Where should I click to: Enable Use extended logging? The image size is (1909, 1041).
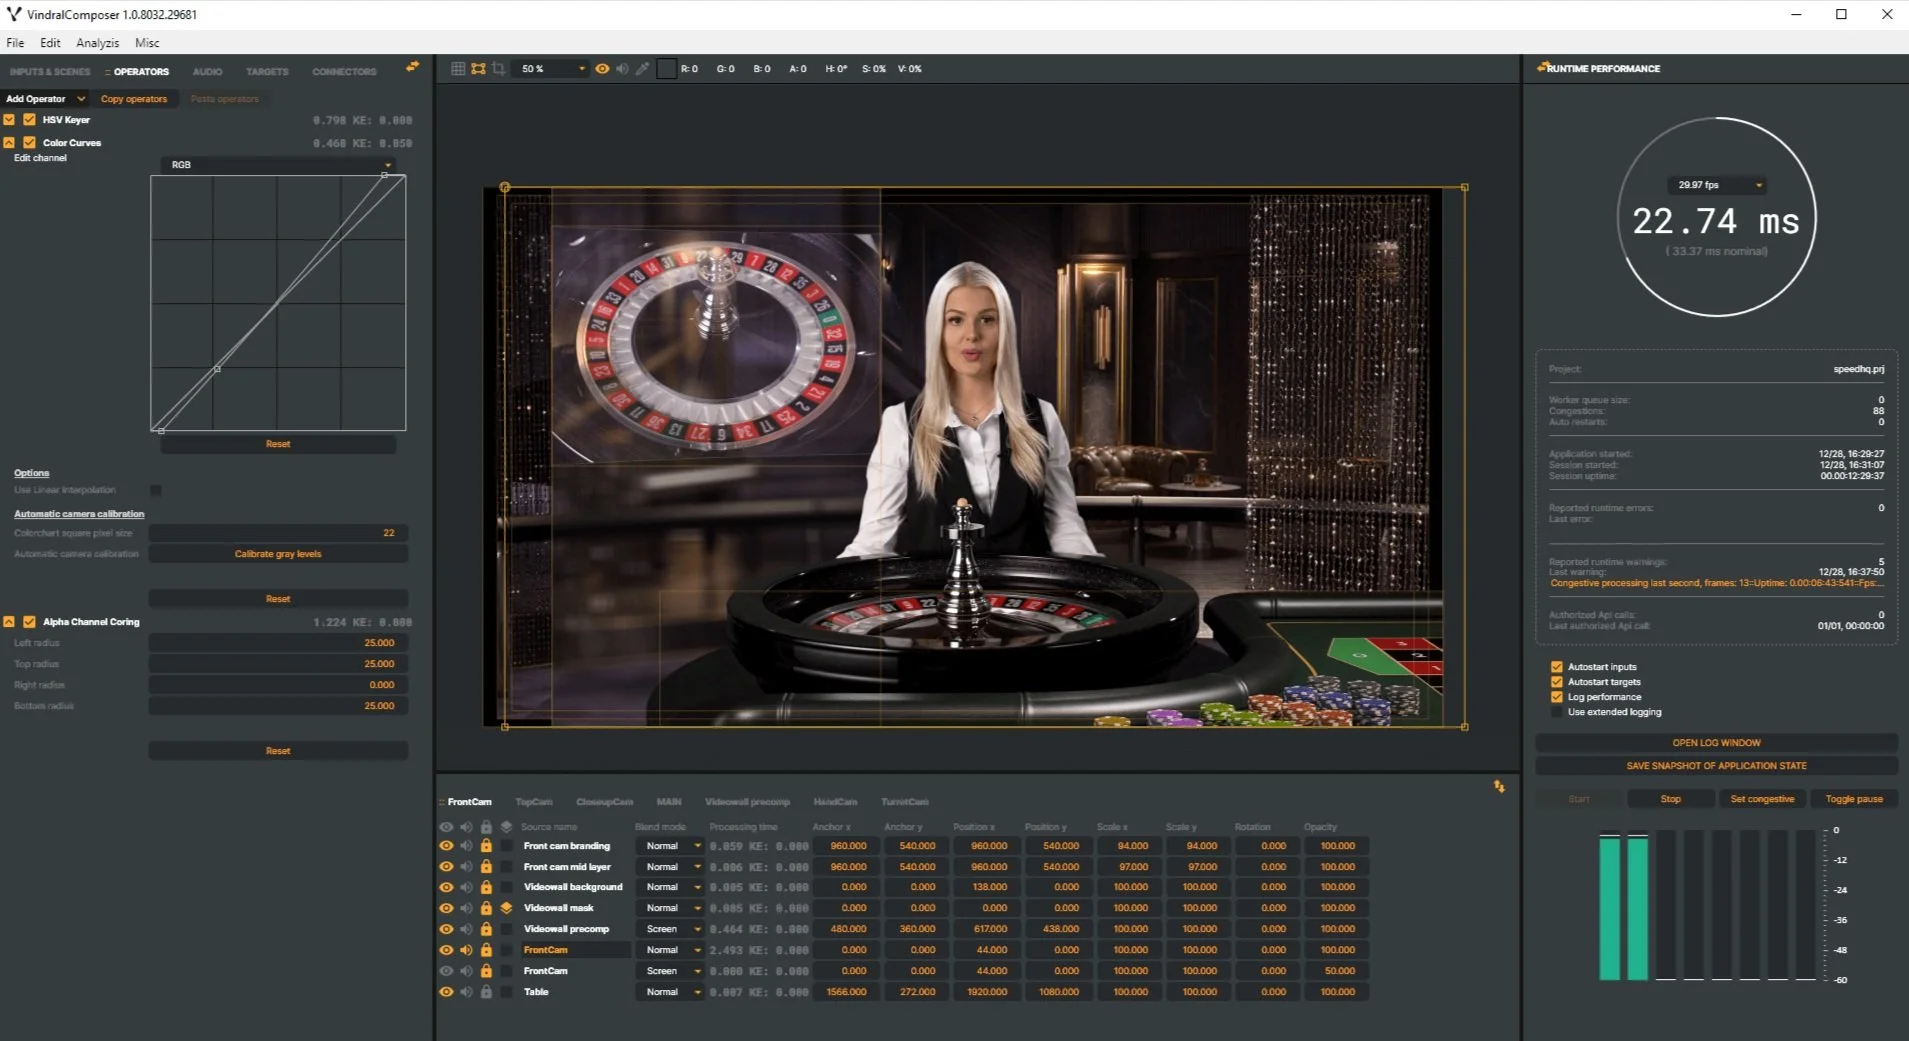coord(1556,711)
